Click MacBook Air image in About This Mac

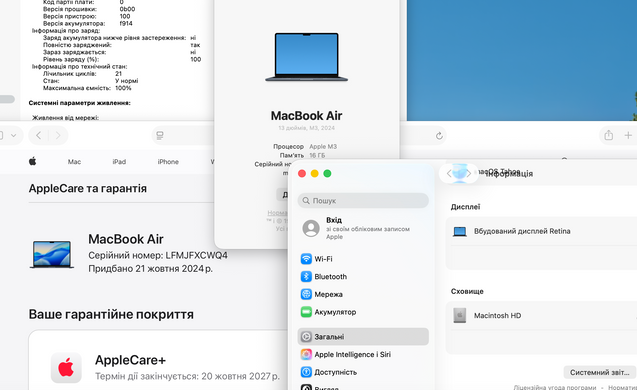point(306,57)
